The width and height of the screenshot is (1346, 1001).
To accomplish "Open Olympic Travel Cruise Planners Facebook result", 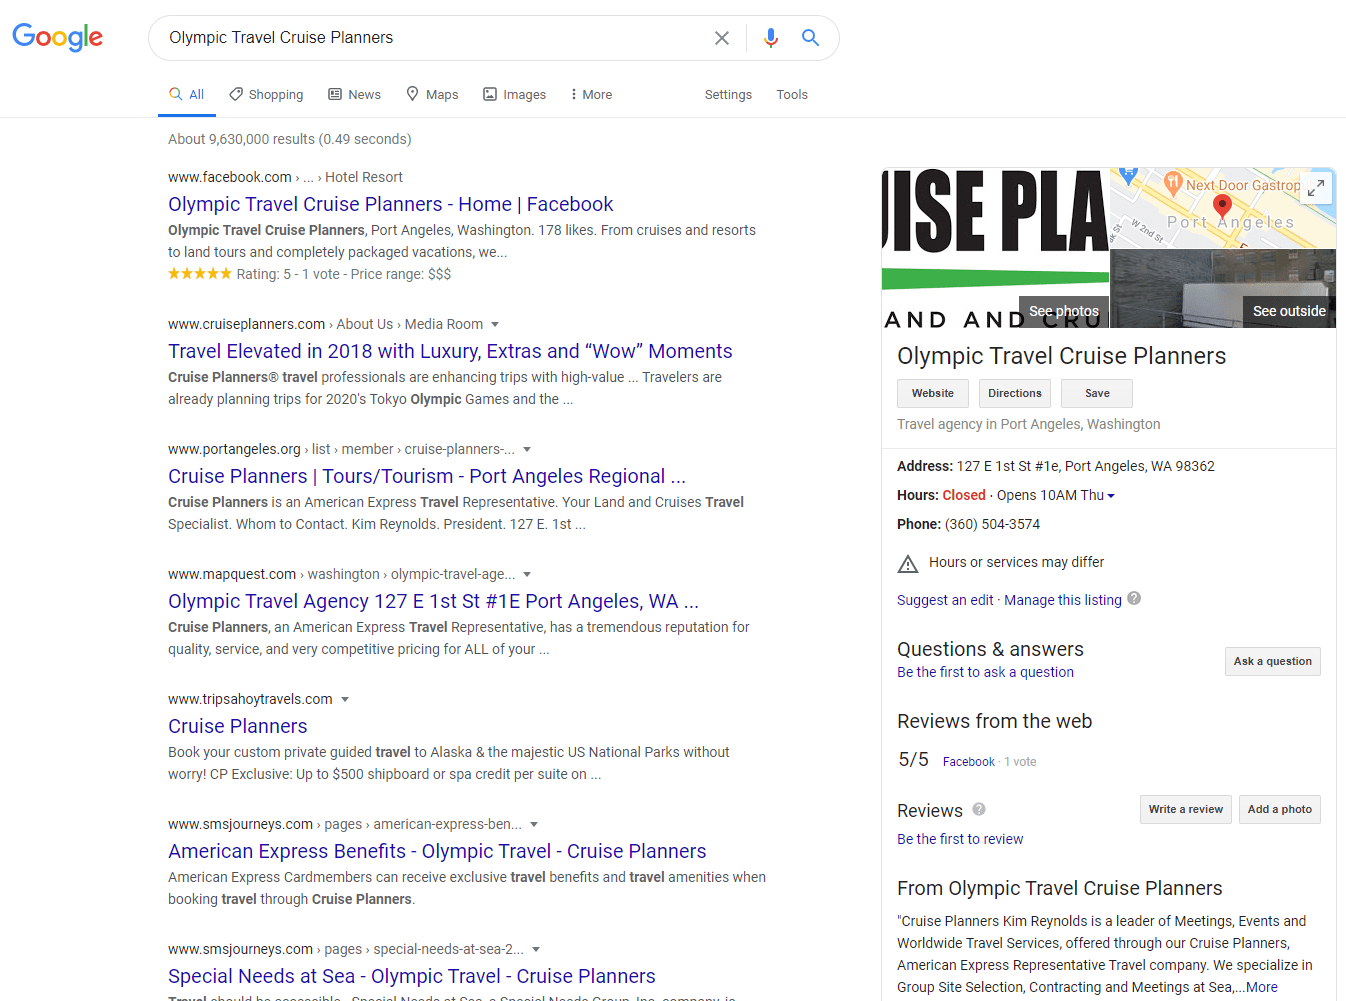I will [x=390, y=204].
